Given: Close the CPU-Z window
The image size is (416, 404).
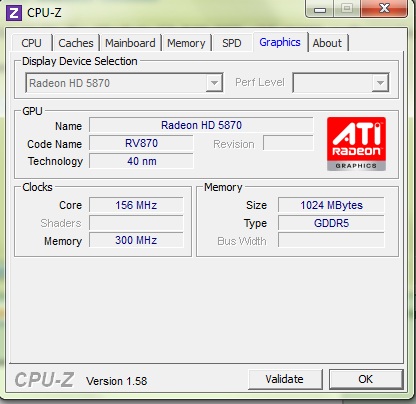Looking at the screenshot, I should tap(384, 8).
